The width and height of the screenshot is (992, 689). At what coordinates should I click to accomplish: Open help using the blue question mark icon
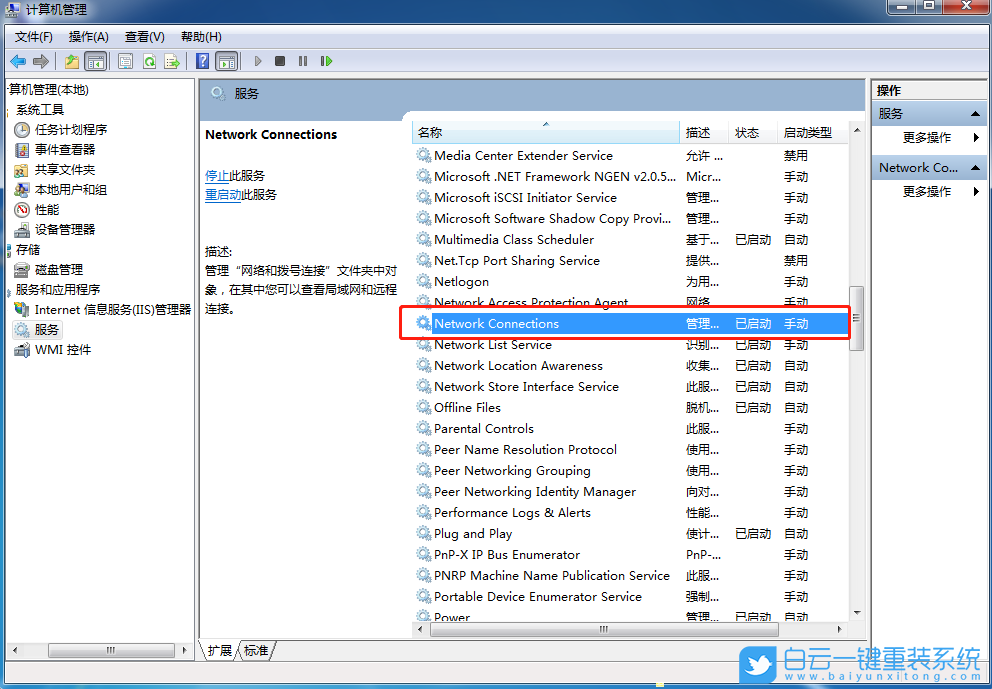(x=201, y=61)
